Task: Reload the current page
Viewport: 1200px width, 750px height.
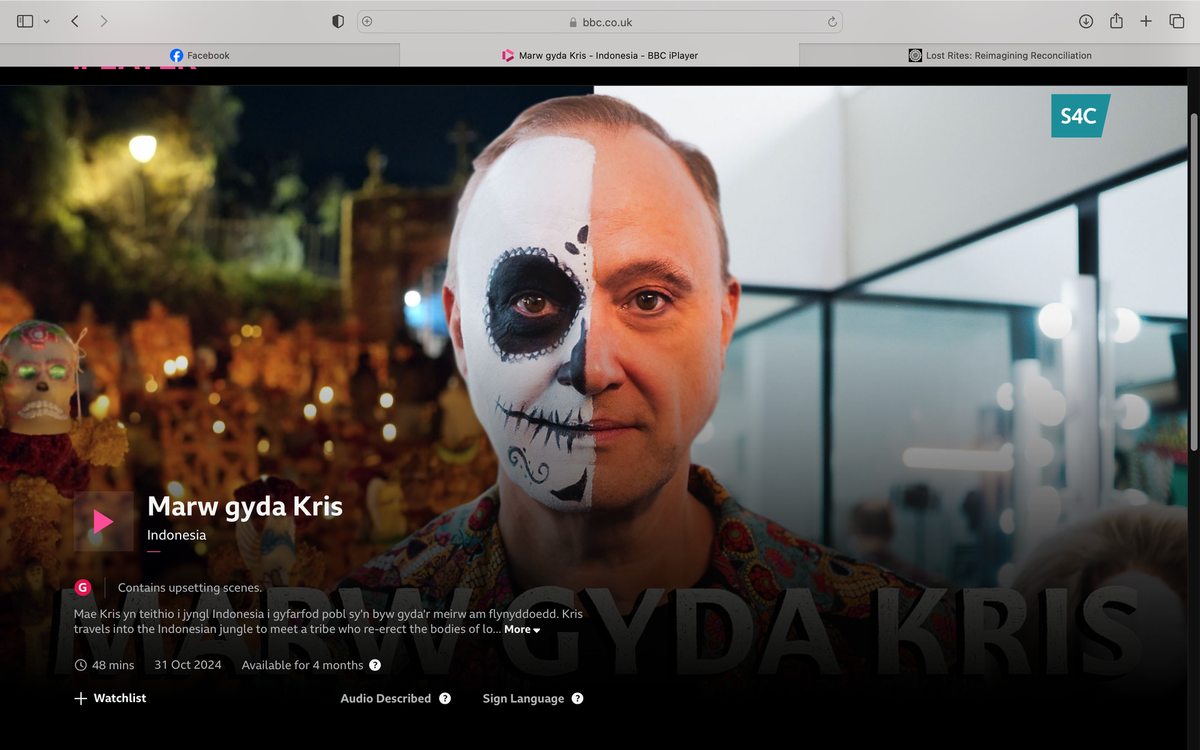Action: coord(831,21)
